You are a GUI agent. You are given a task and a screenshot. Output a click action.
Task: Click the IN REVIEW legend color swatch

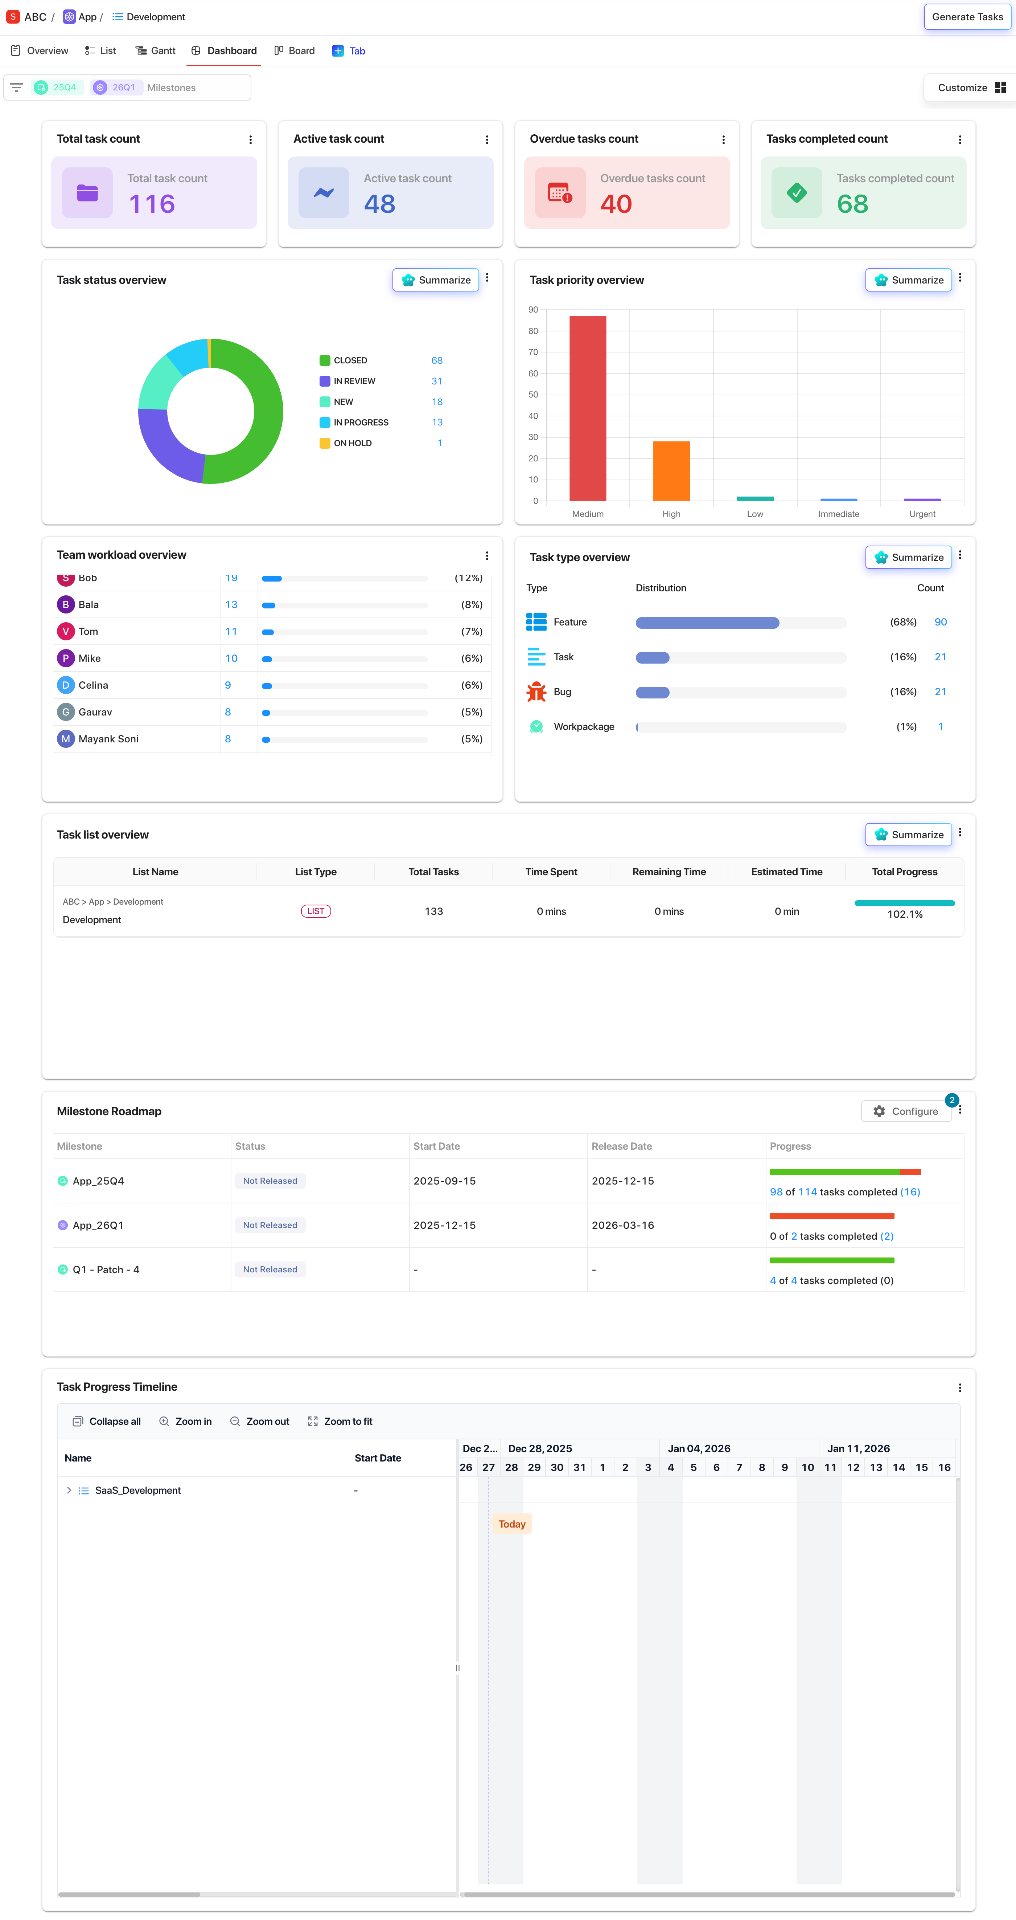click(x=325, y=381)
